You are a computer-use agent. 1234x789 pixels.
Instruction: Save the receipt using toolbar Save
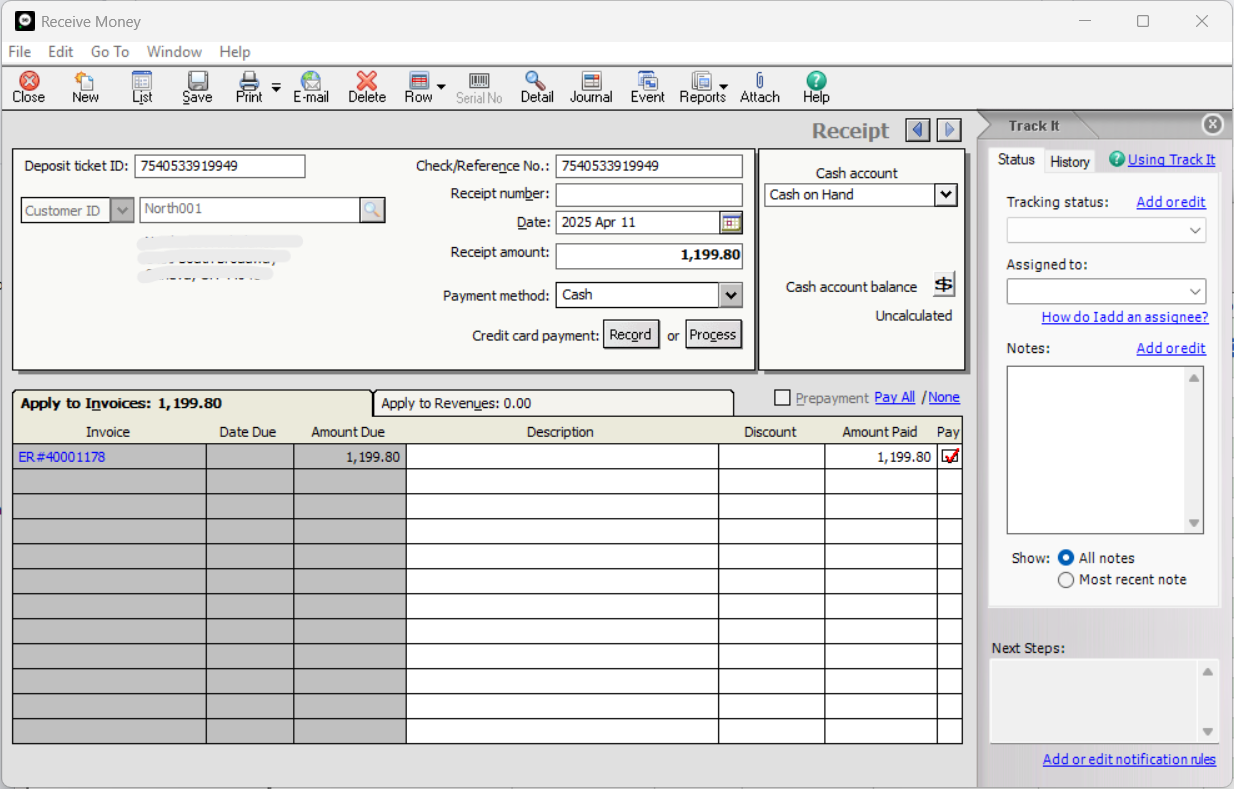(197, 87)
